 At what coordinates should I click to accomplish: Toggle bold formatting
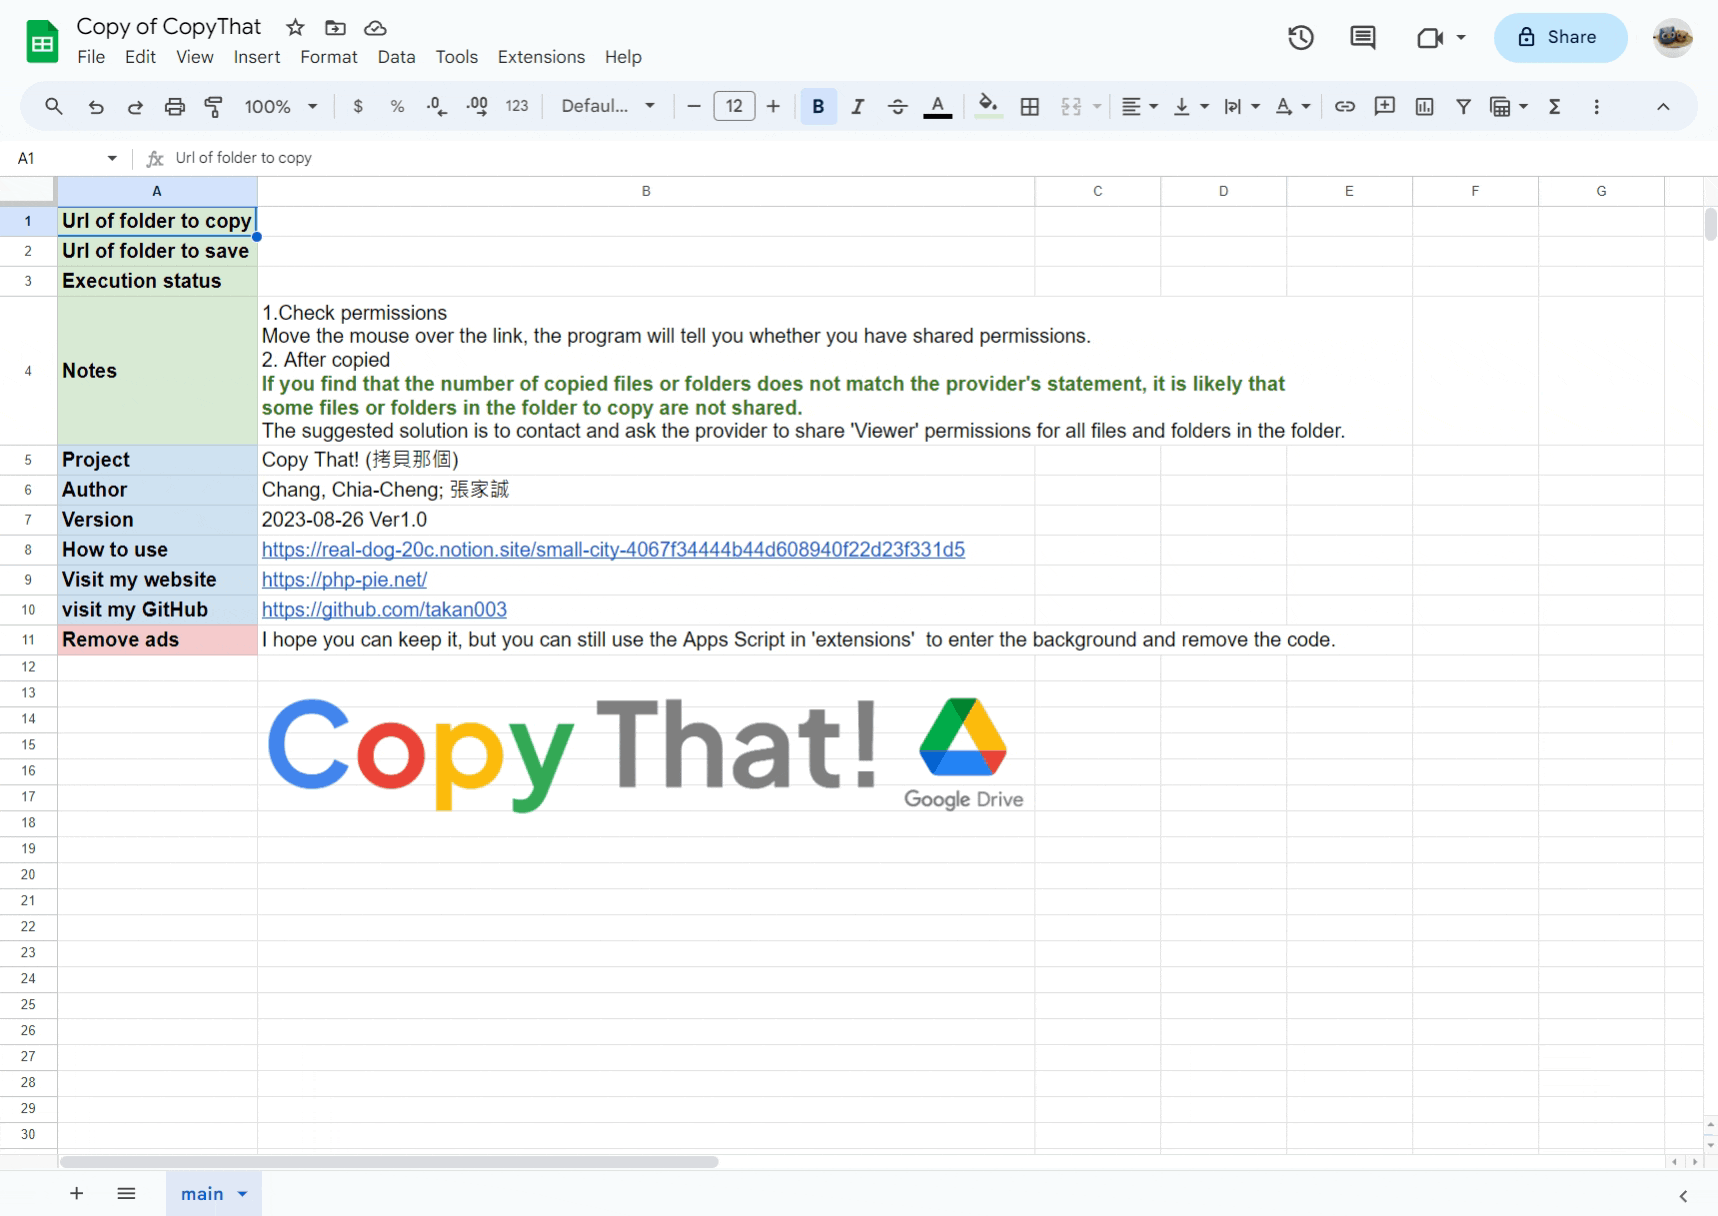818,106
